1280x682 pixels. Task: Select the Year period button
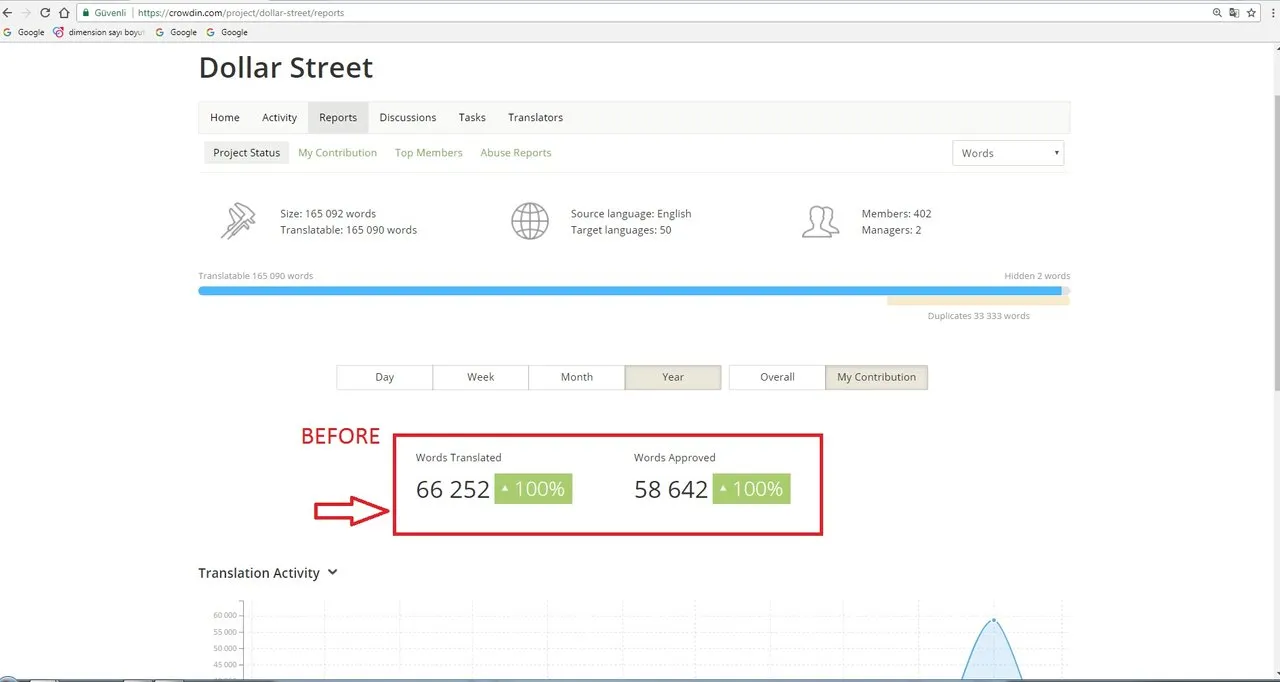[673, 377]
